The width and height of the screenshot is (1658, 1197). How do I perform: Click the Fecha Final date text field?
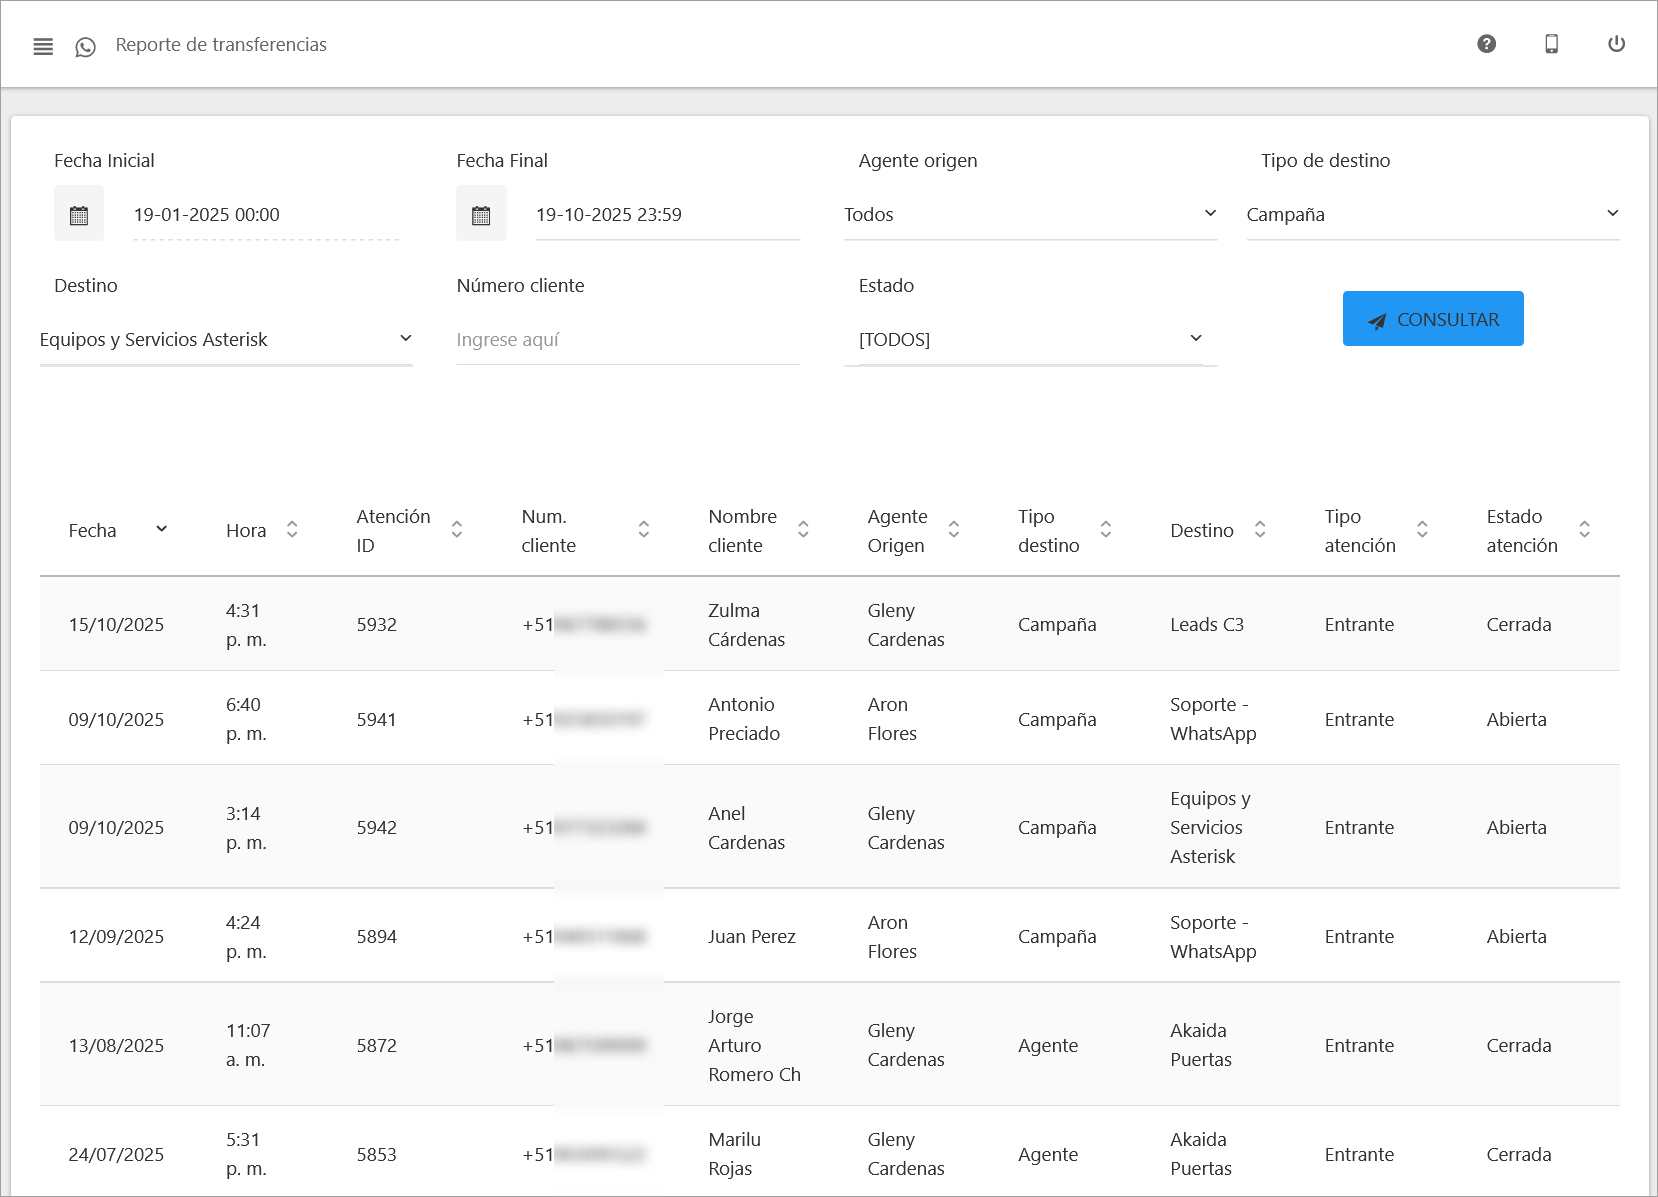(x=667, y=215)
